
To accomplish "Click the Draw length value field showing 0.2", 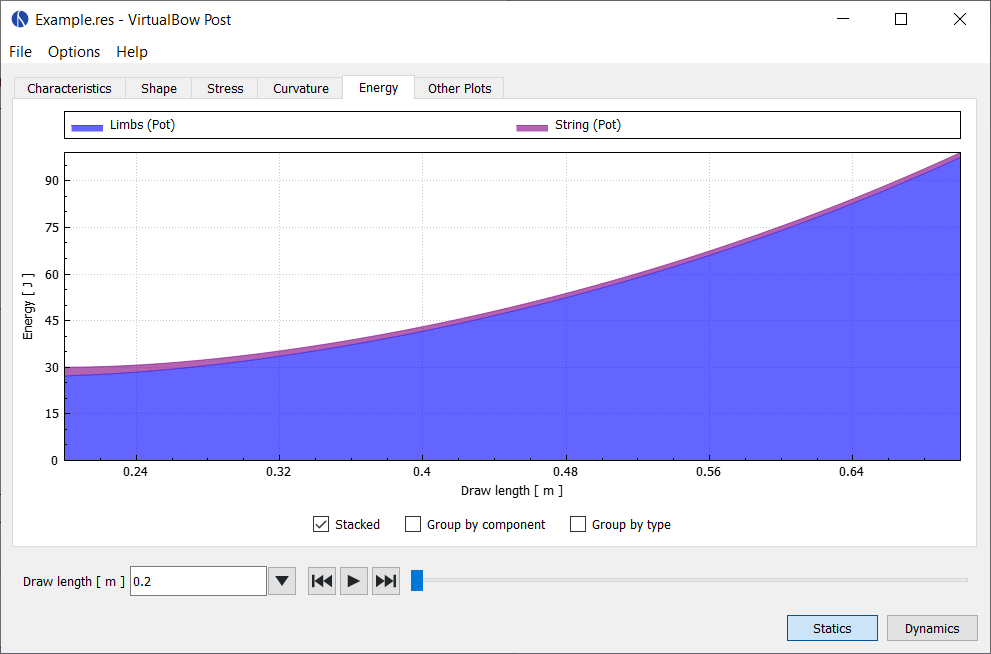I will coord(198,581).
